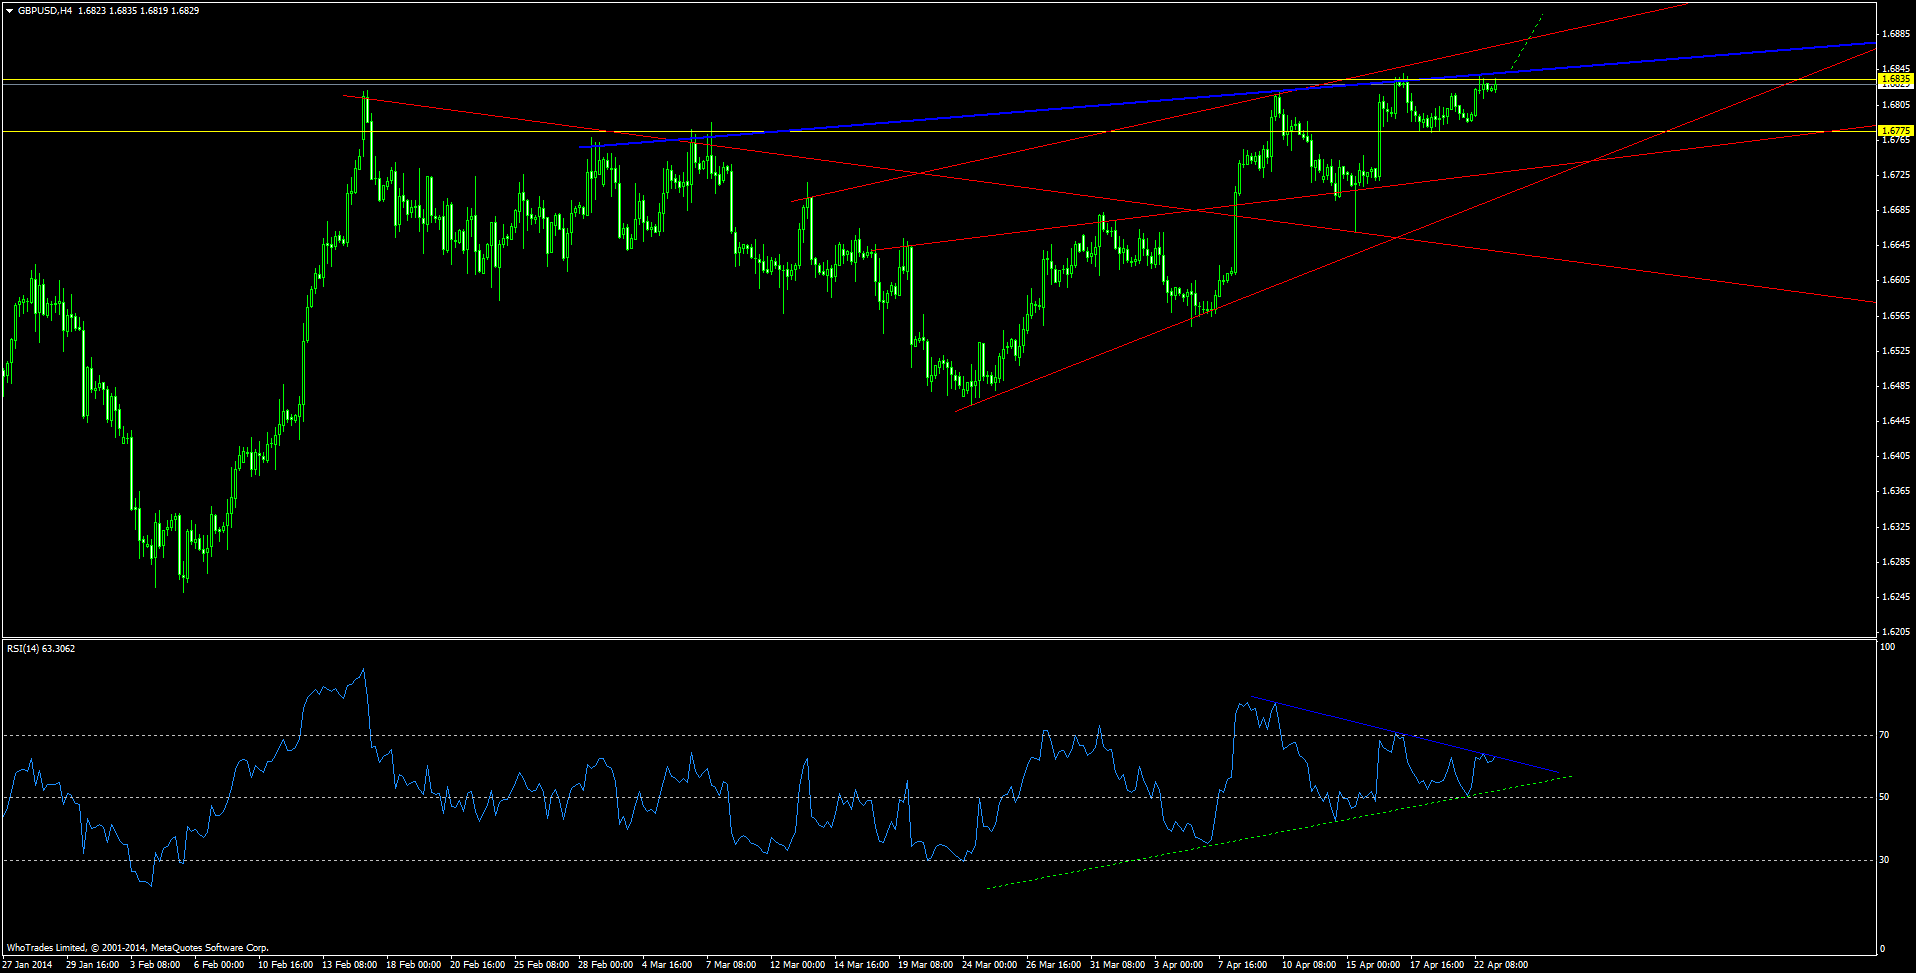The width and height of the screenshot is (1916, 973).
Task: Click the 12 Mar 00:00 time label
Action: (797, 965)
